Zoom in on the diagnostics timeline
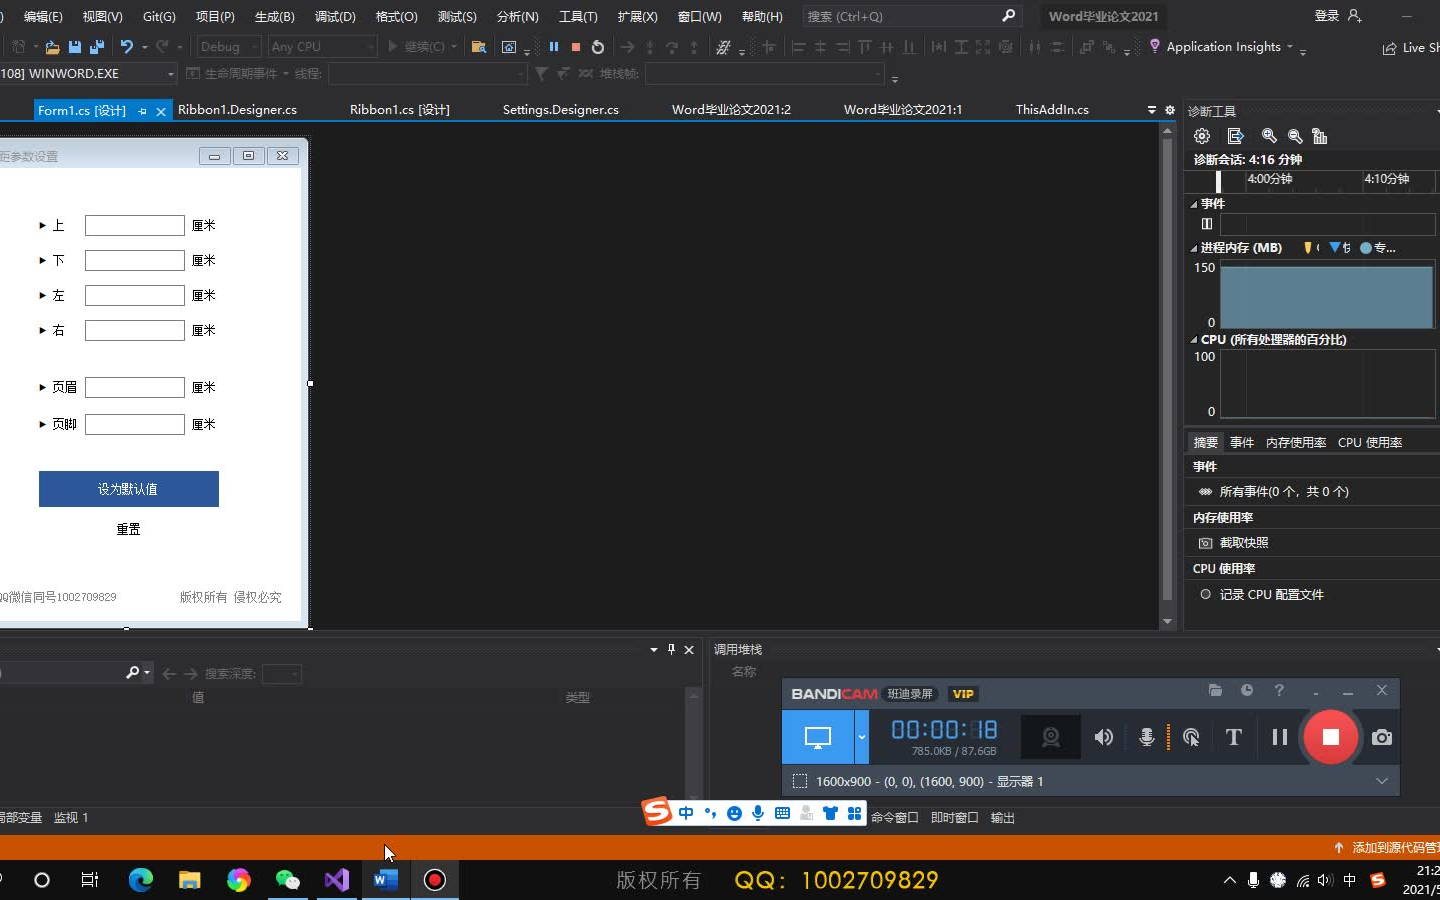Screen dimensions: 1440x900 (1270, 136)
